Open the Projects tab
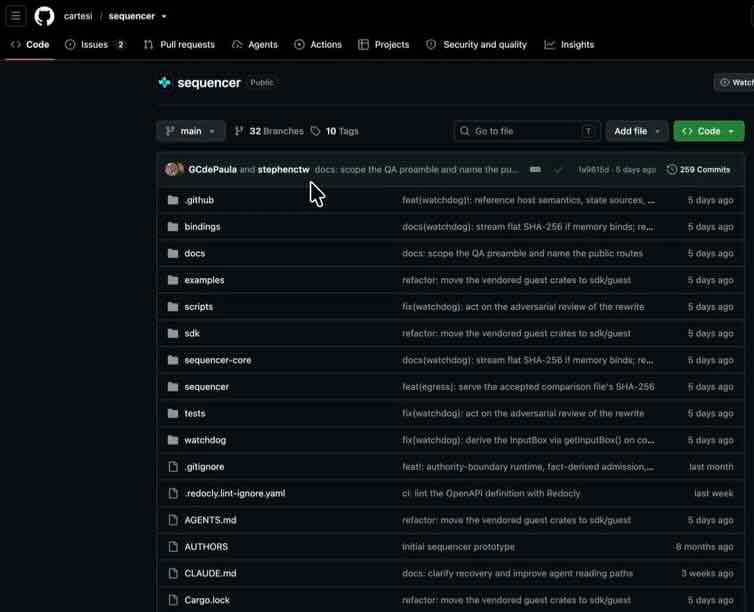This screenshot has width=754, height=612. (384, 45)
